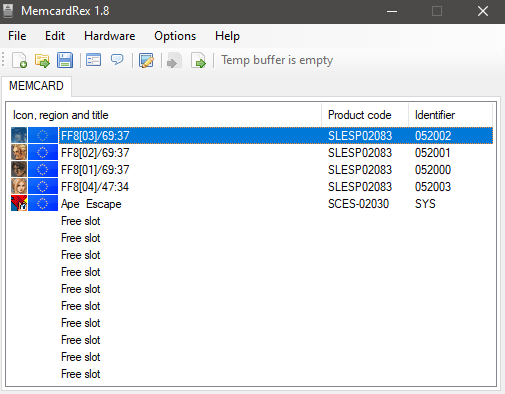Click the toolbar drag grip handle
Screen dimensions: 505x394
tap(3, 60)
